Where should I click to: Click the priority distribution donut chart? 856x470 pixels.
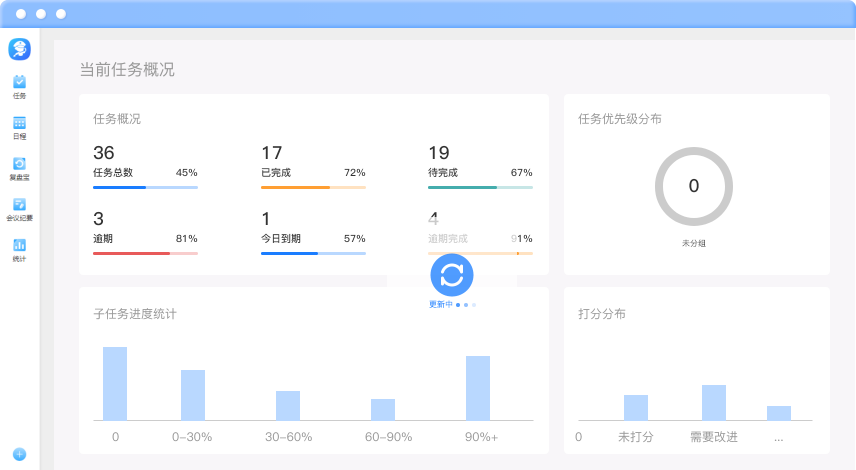click(693, 186)
